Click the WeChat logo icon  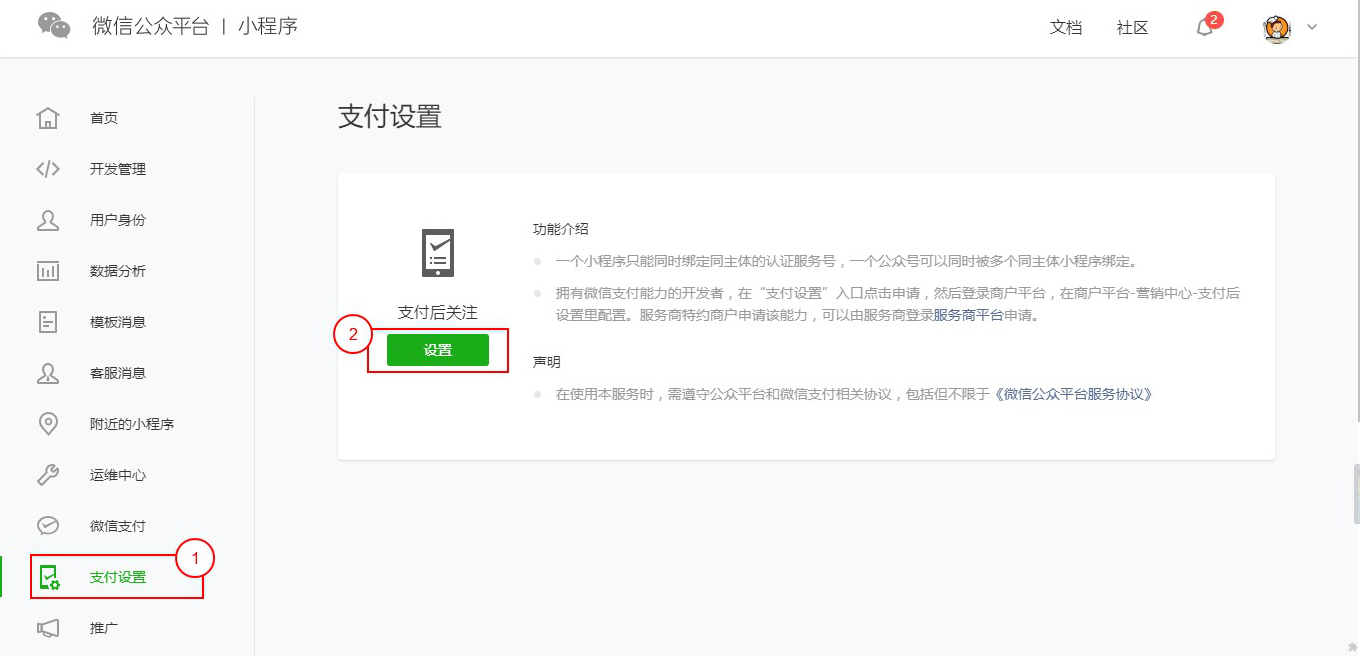(54, 26)
